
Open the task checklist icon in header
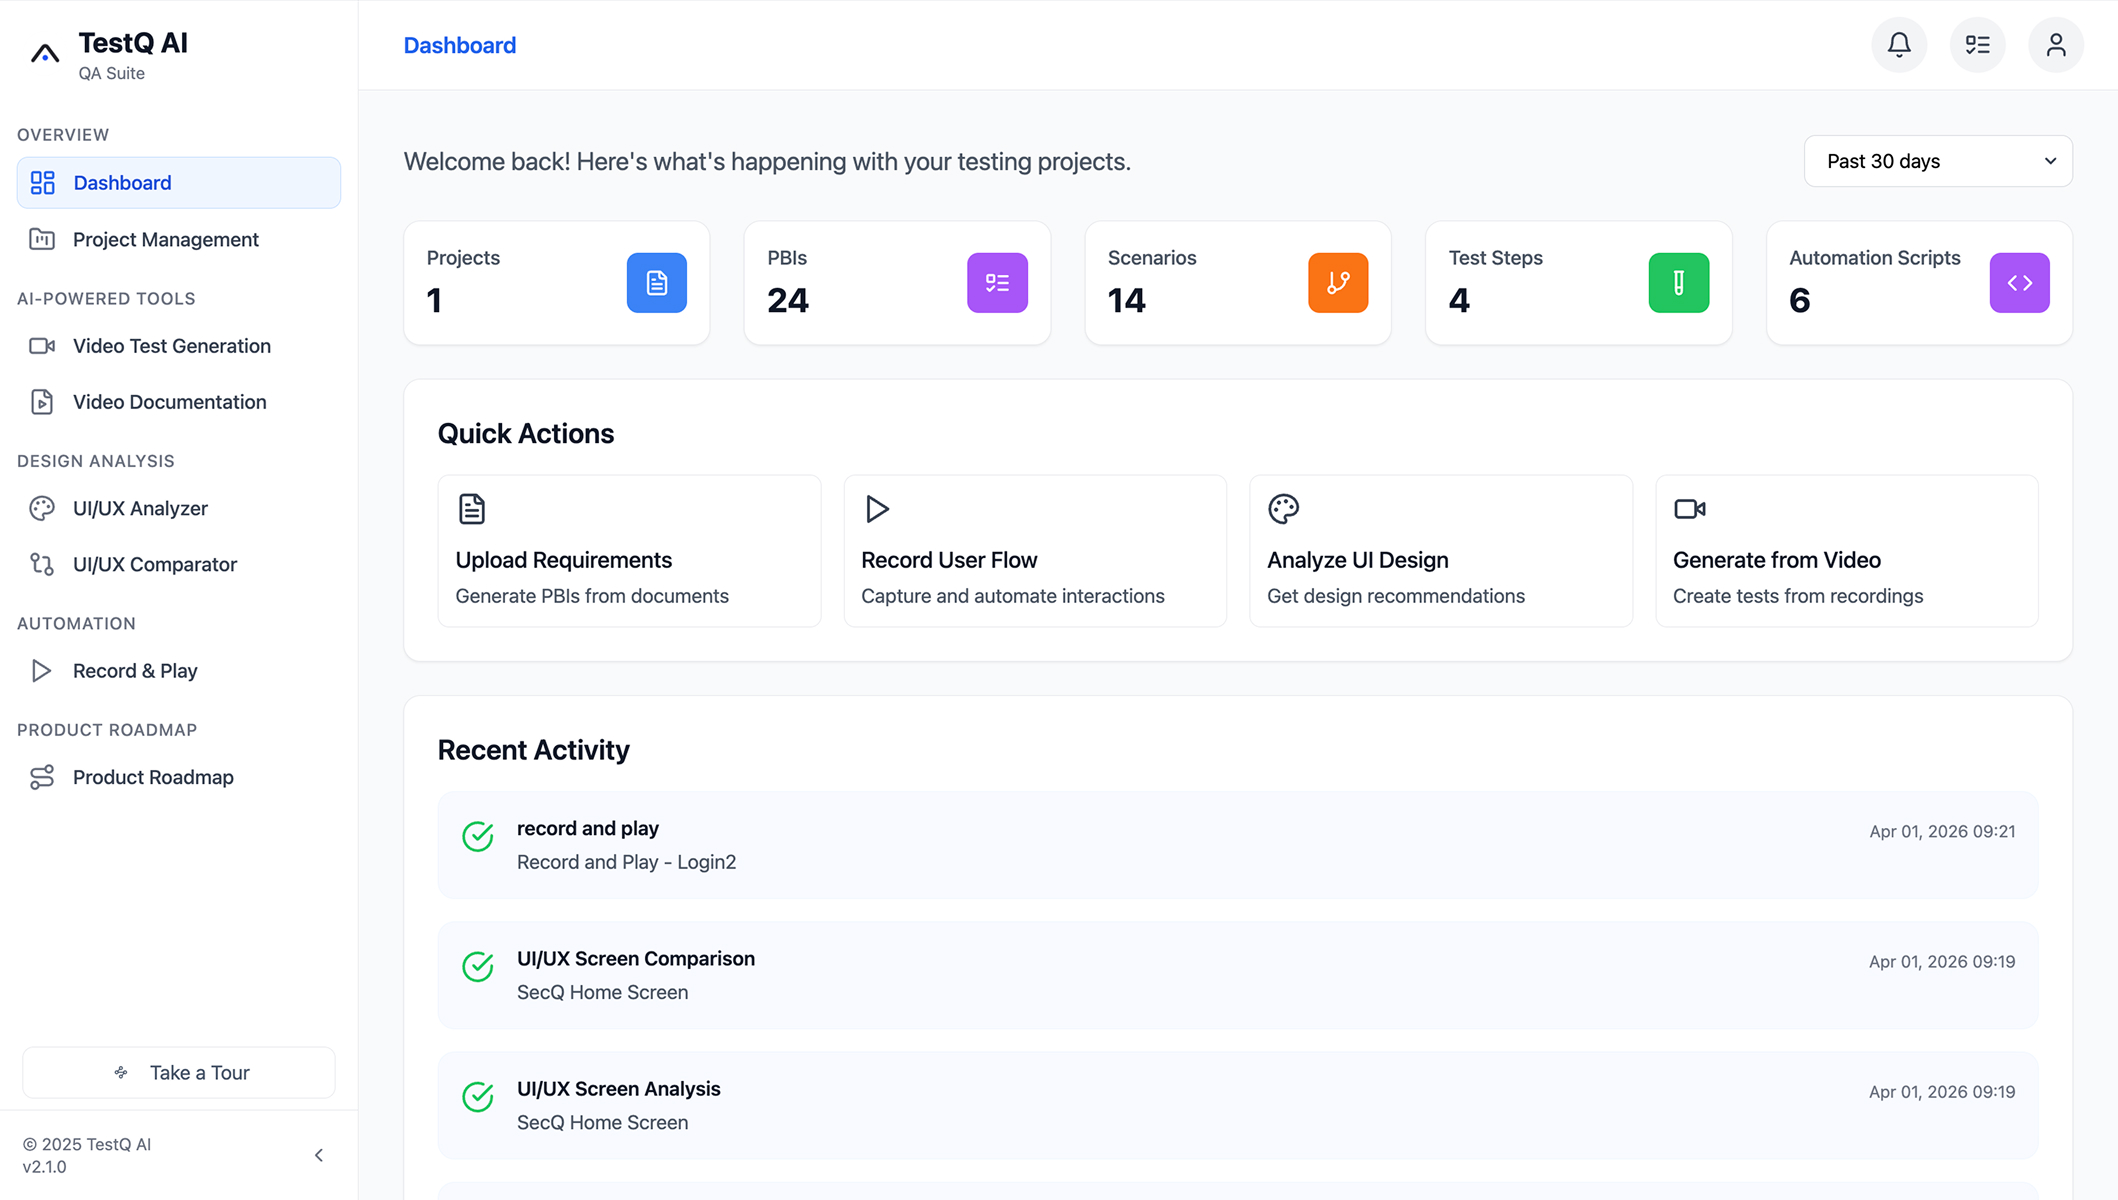click(1977, 45)
